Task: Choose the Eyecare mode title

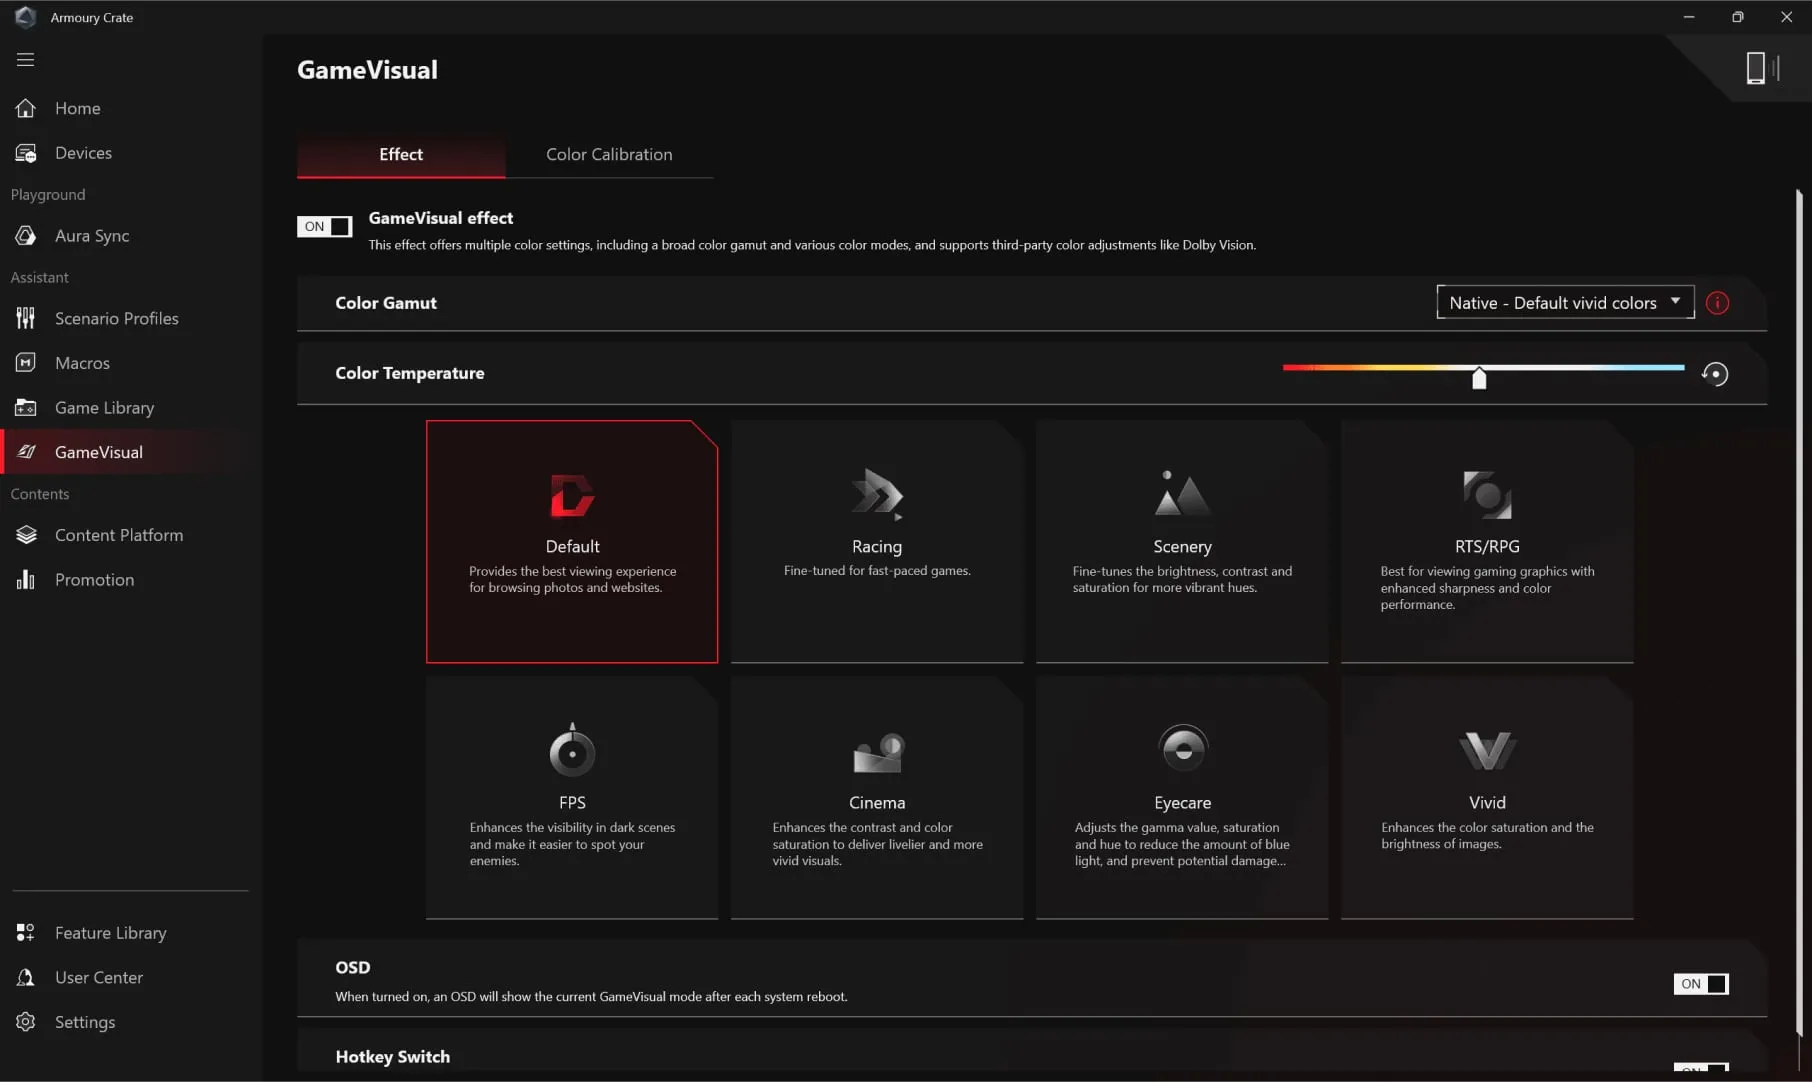Action: point(1182,803)
